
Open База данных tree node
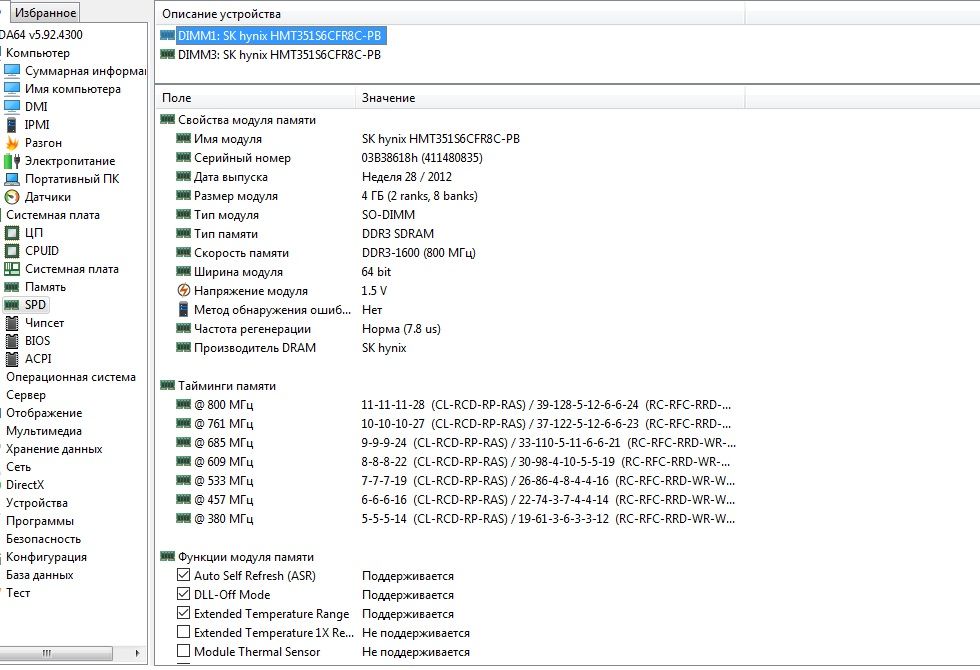click(x=39, y=575)
